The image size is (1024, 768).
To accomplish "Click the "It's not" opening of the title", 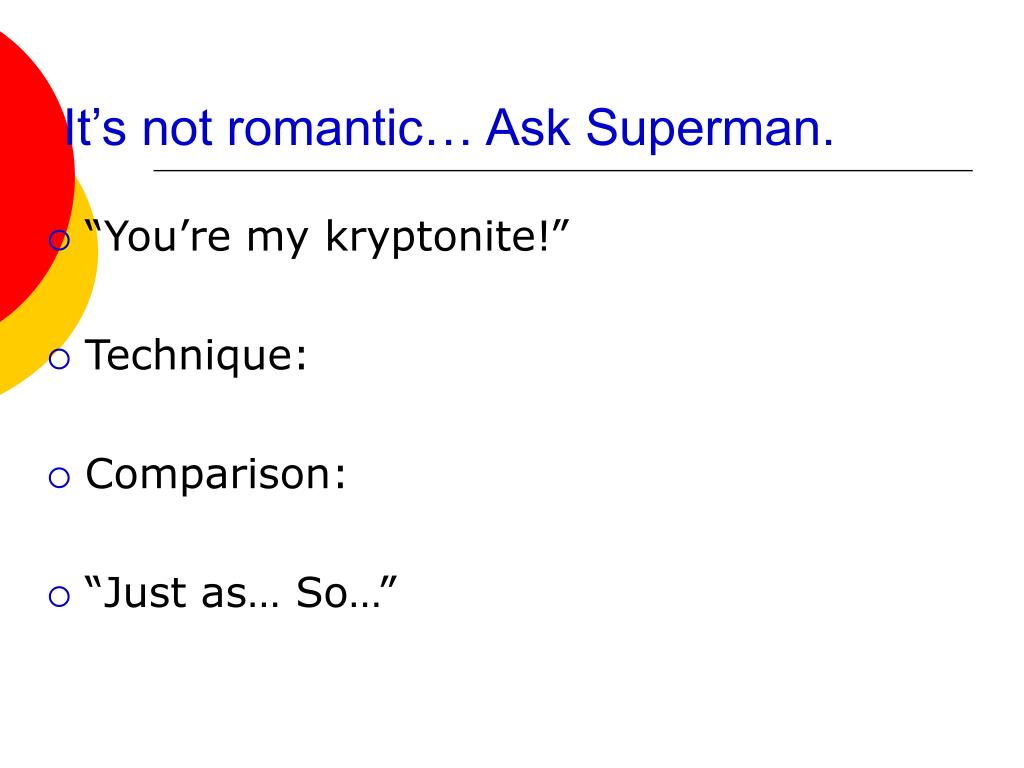I will click(138, 127).
